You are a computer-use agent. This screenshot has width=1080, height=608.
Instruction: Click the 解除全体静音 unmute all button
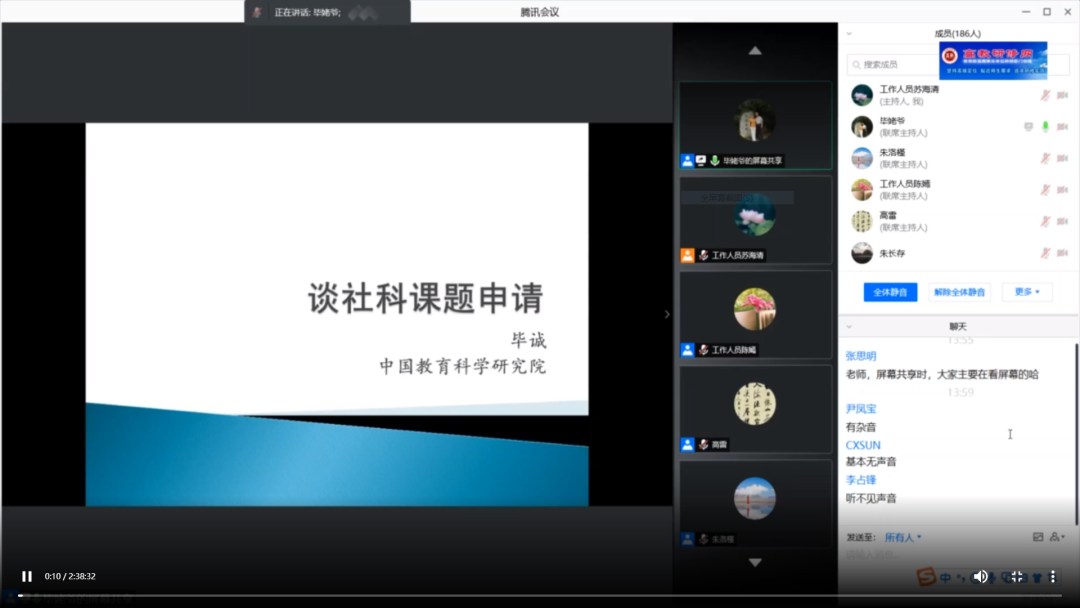click(959, 292)
